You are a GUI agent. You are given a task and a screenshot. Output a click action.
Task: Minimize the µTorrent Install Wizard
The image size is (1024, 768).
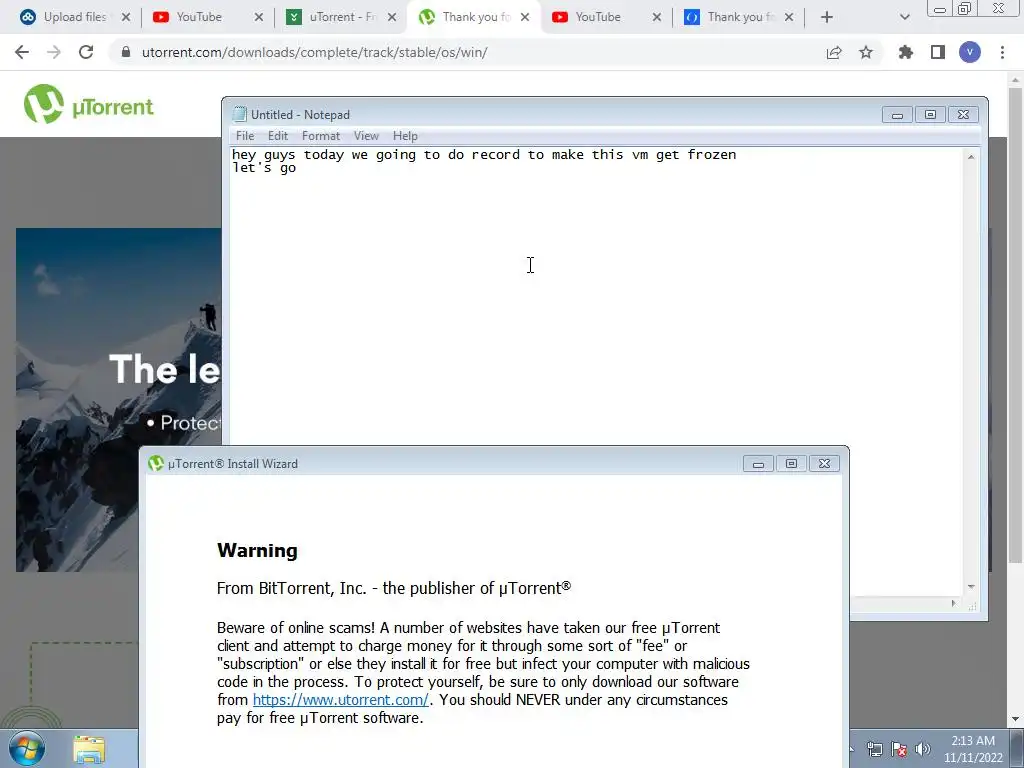coord(758,464)
